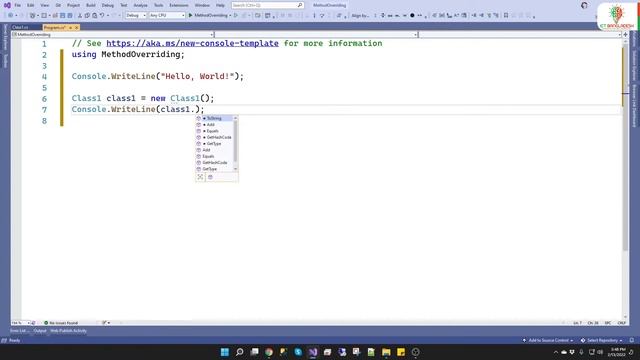The height and width of the screenshot is (360, 640).
Task: Open the Edit menu
Action: (x=31, y=5)
